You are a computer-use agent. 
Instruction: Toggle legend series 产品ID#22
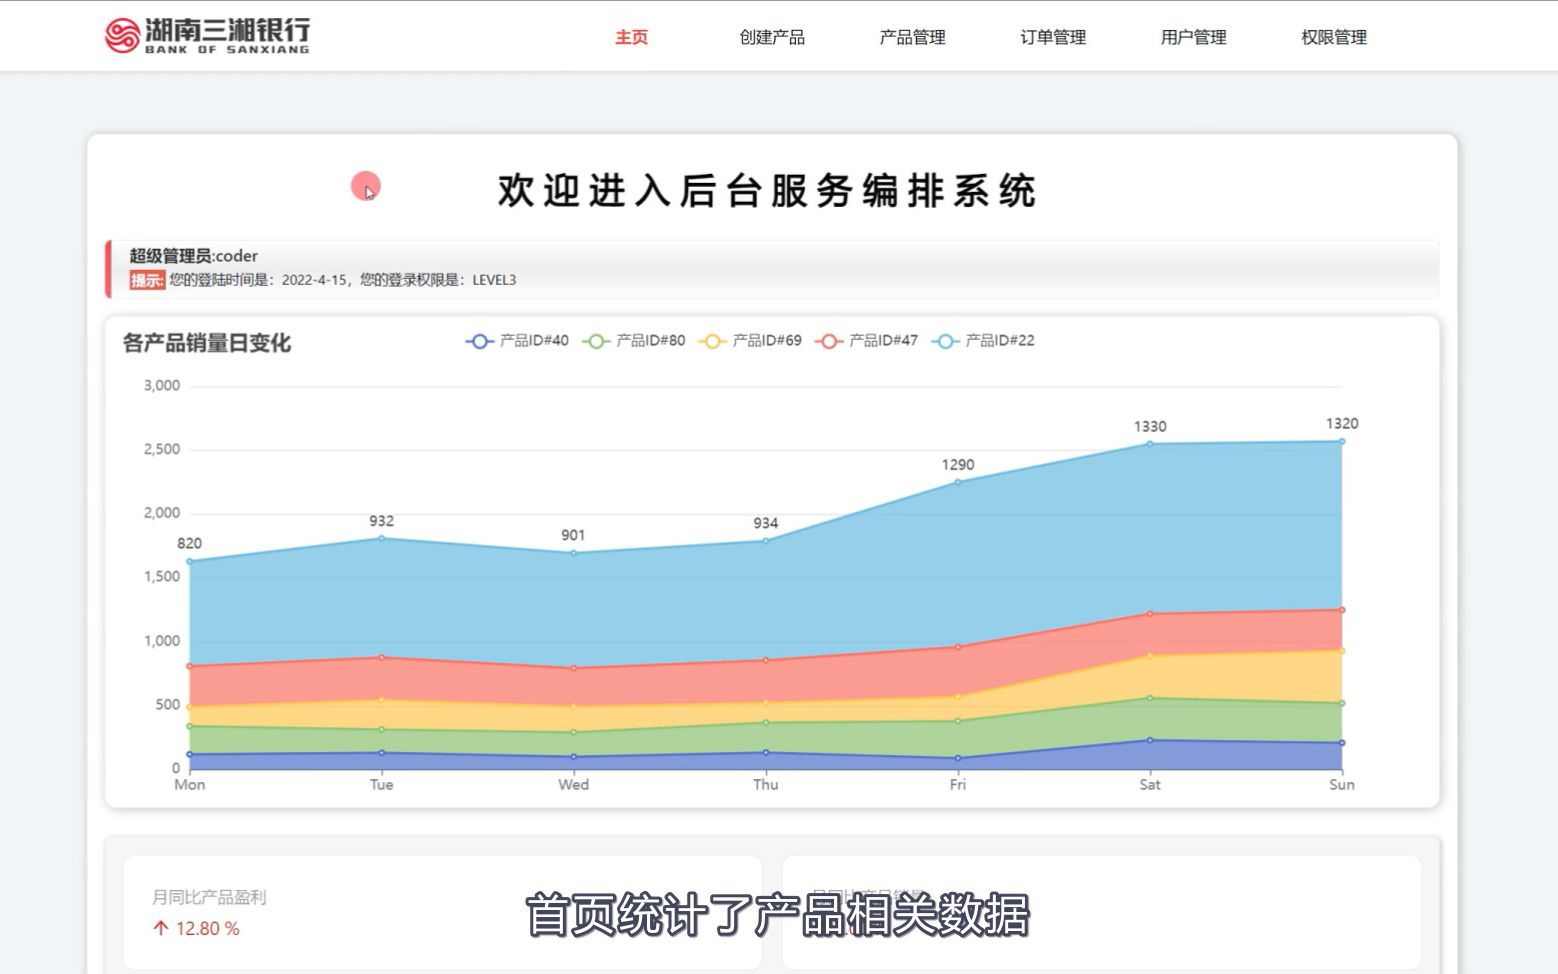983,341
